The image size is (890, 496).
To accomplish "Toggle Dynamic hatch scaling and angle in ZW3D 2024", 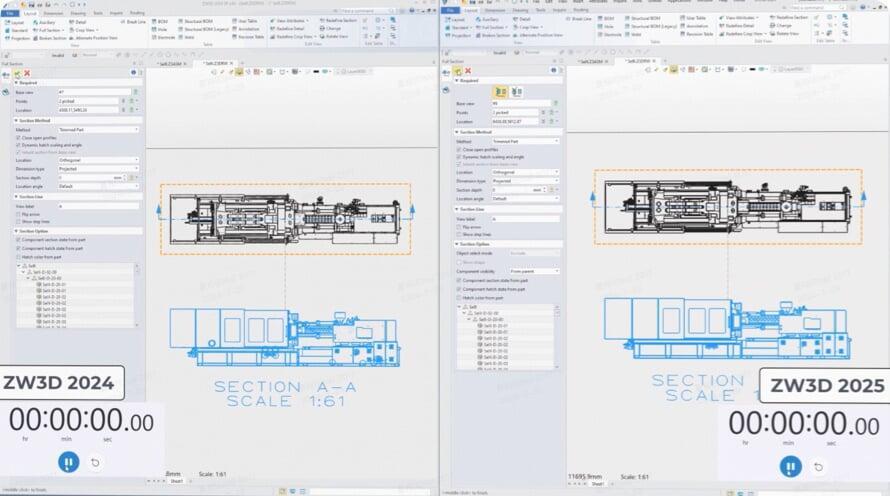I will (19, 145).
